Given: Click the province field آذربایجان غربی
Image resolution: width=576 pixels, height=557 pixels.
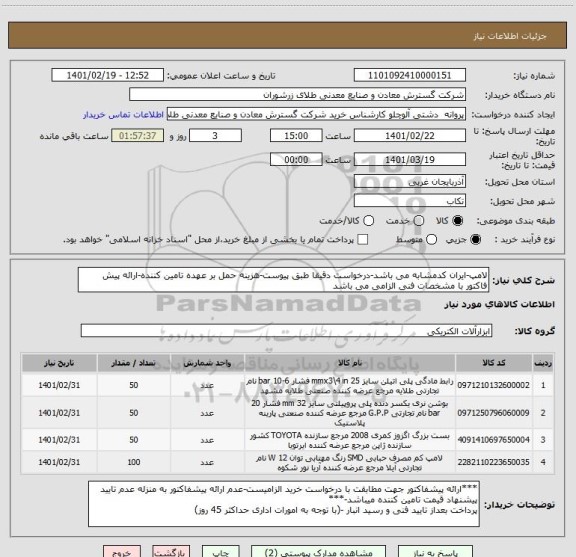Looking at the screenshot, I should coord(410,181).
